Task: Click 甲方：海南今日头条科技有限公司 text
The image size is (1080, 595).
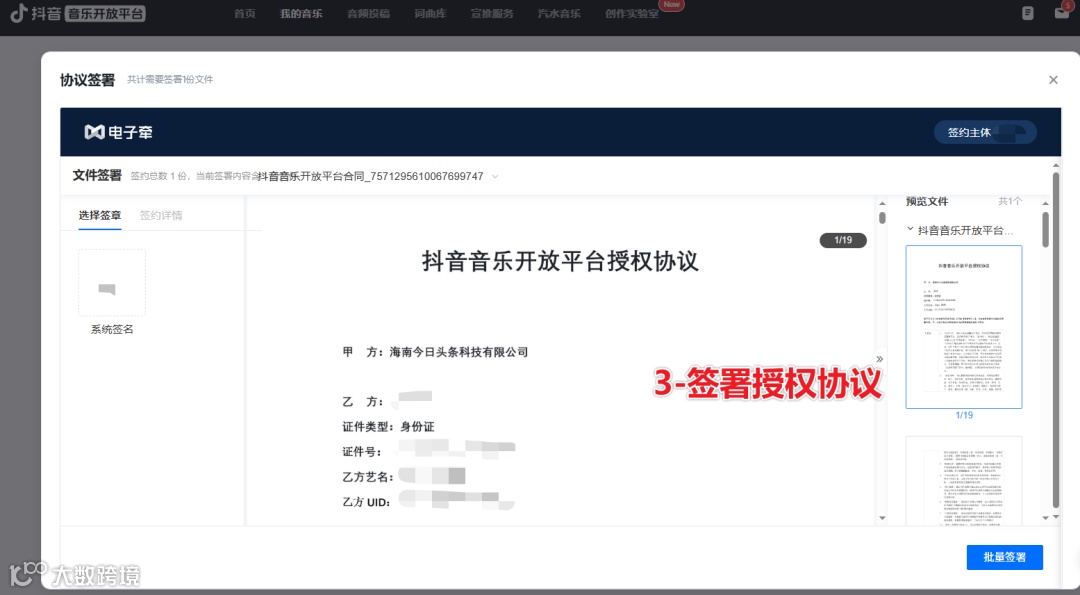Action: click(x=435, y=352)
